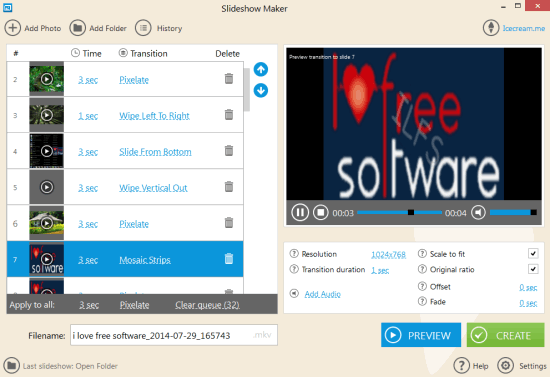Click the Add Audio link

pos(322,294)
